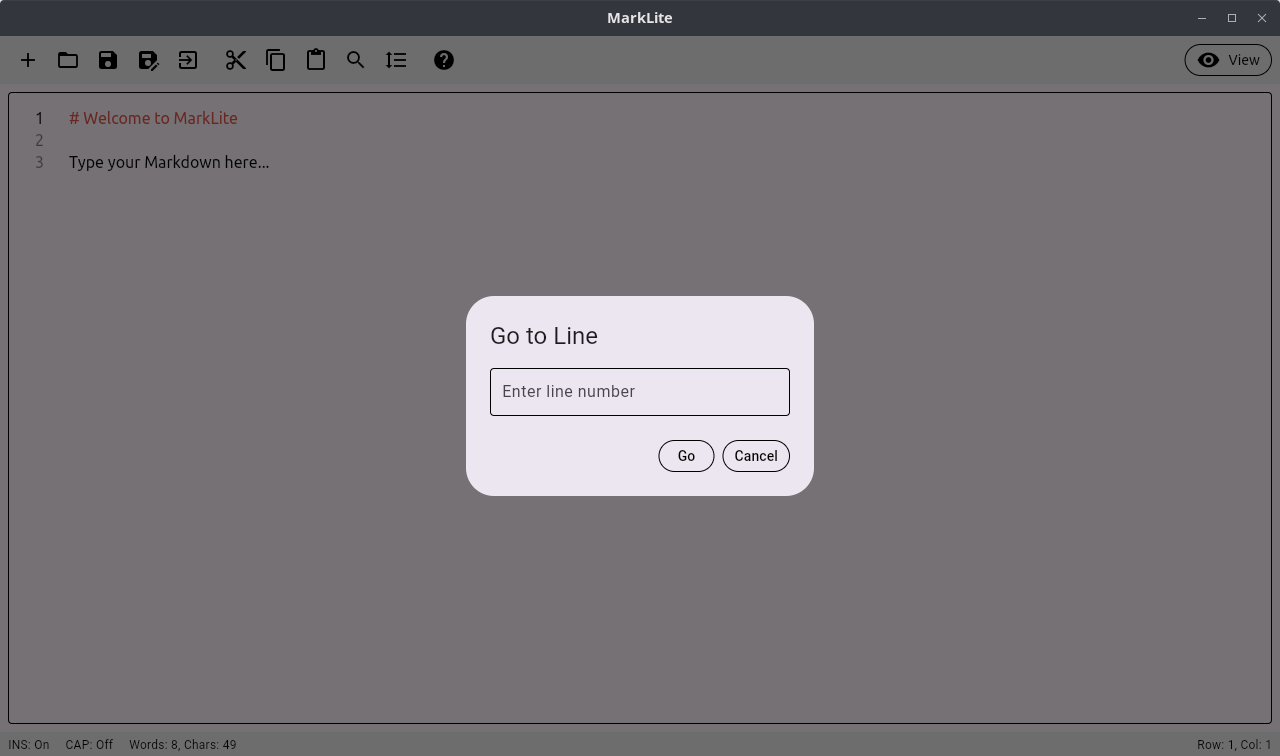This screenshot has width=1280, height=756.
Task: Paste using the clipboard icon
Action: click(316, 60)
